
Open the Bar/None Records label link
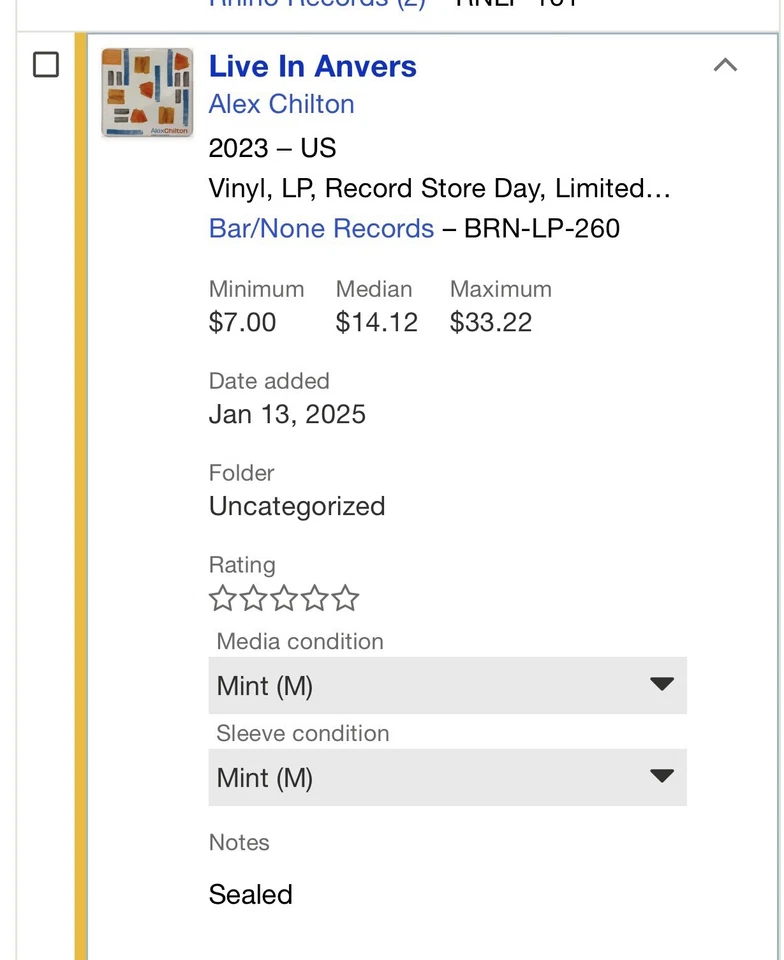[x=321, y=228]
